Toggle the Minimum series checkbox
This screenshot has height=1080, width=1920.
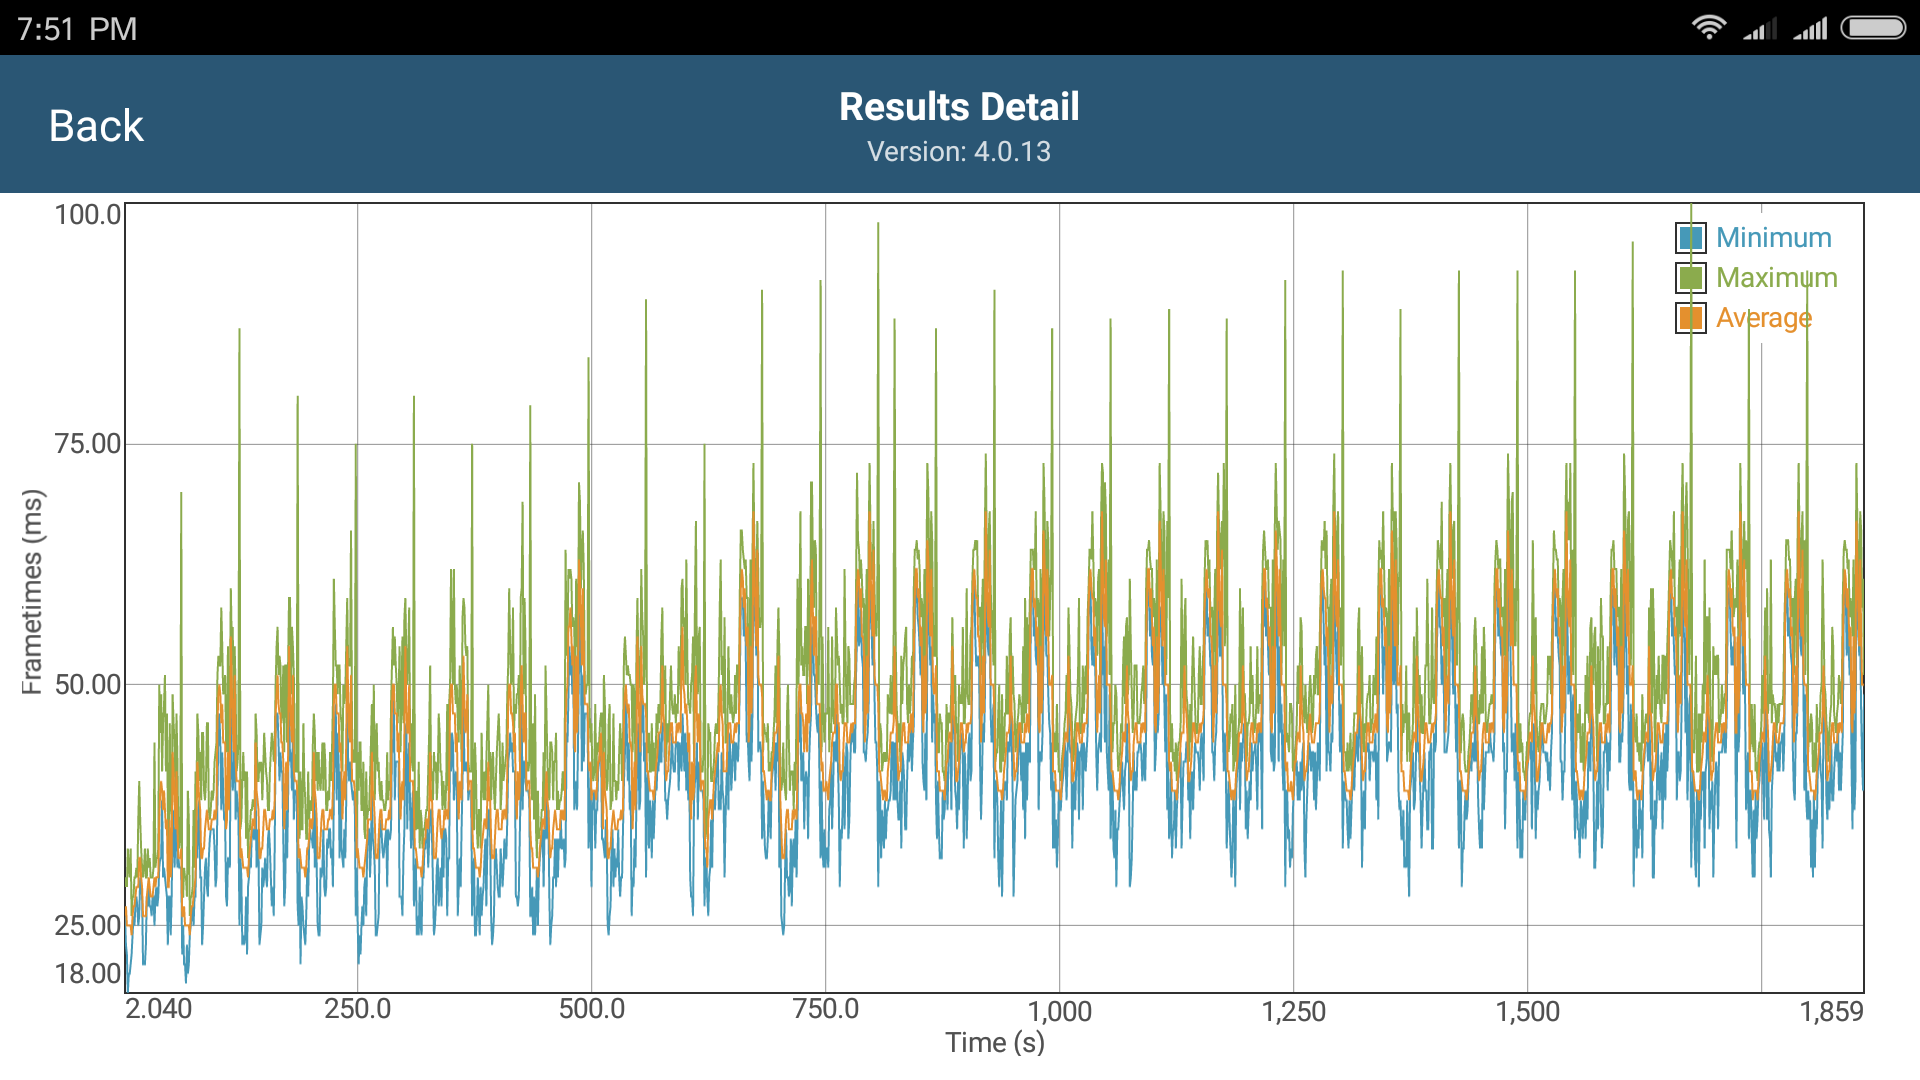pyautogui.click(x=1690, y=238)
